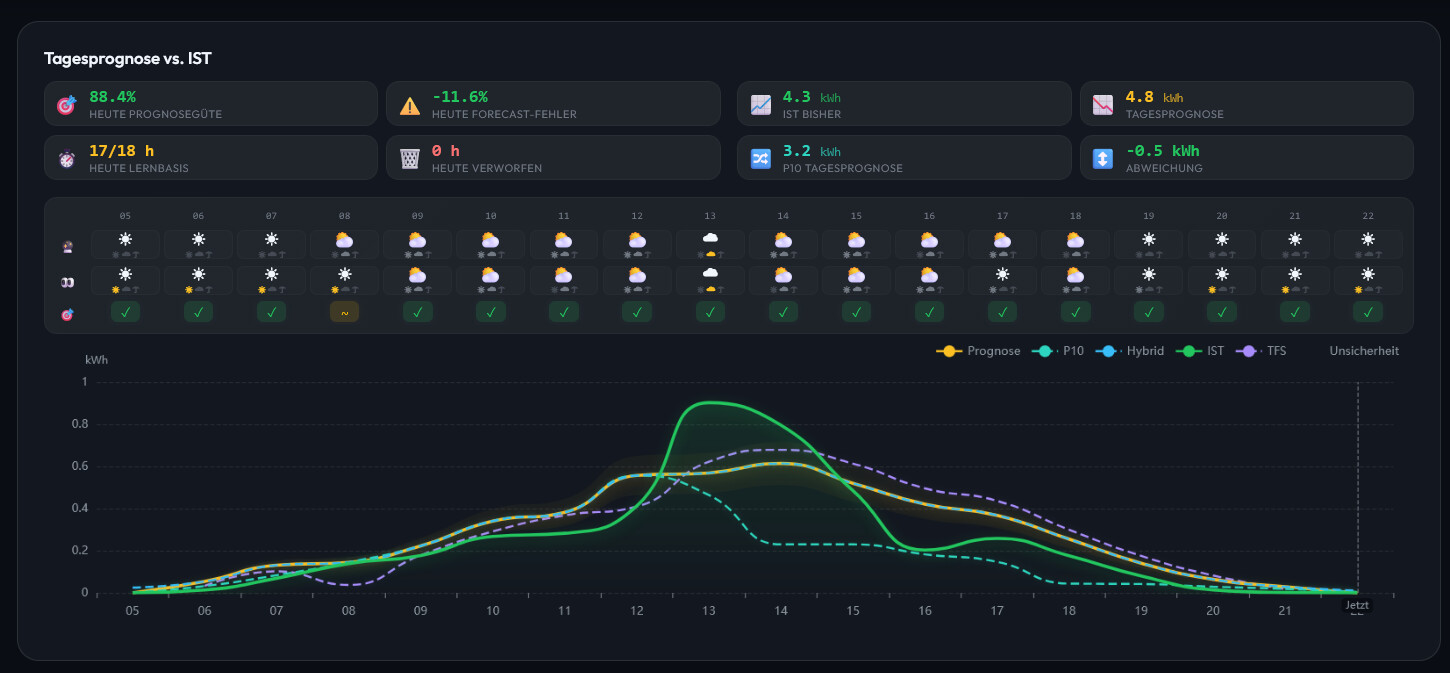Image resolution: width=1450 pixels, height=673 pixels.
Task: Click the shuffle icon at P10 Tagesprognose
Action: (761, 159)
